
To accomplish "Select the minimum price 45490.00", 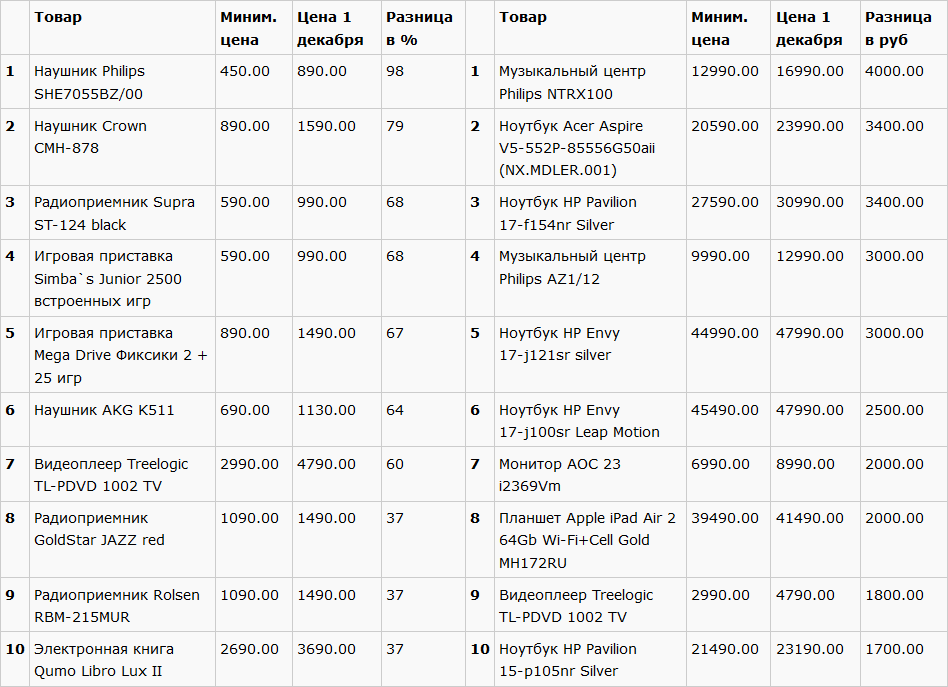I will (x=725, y=410).
